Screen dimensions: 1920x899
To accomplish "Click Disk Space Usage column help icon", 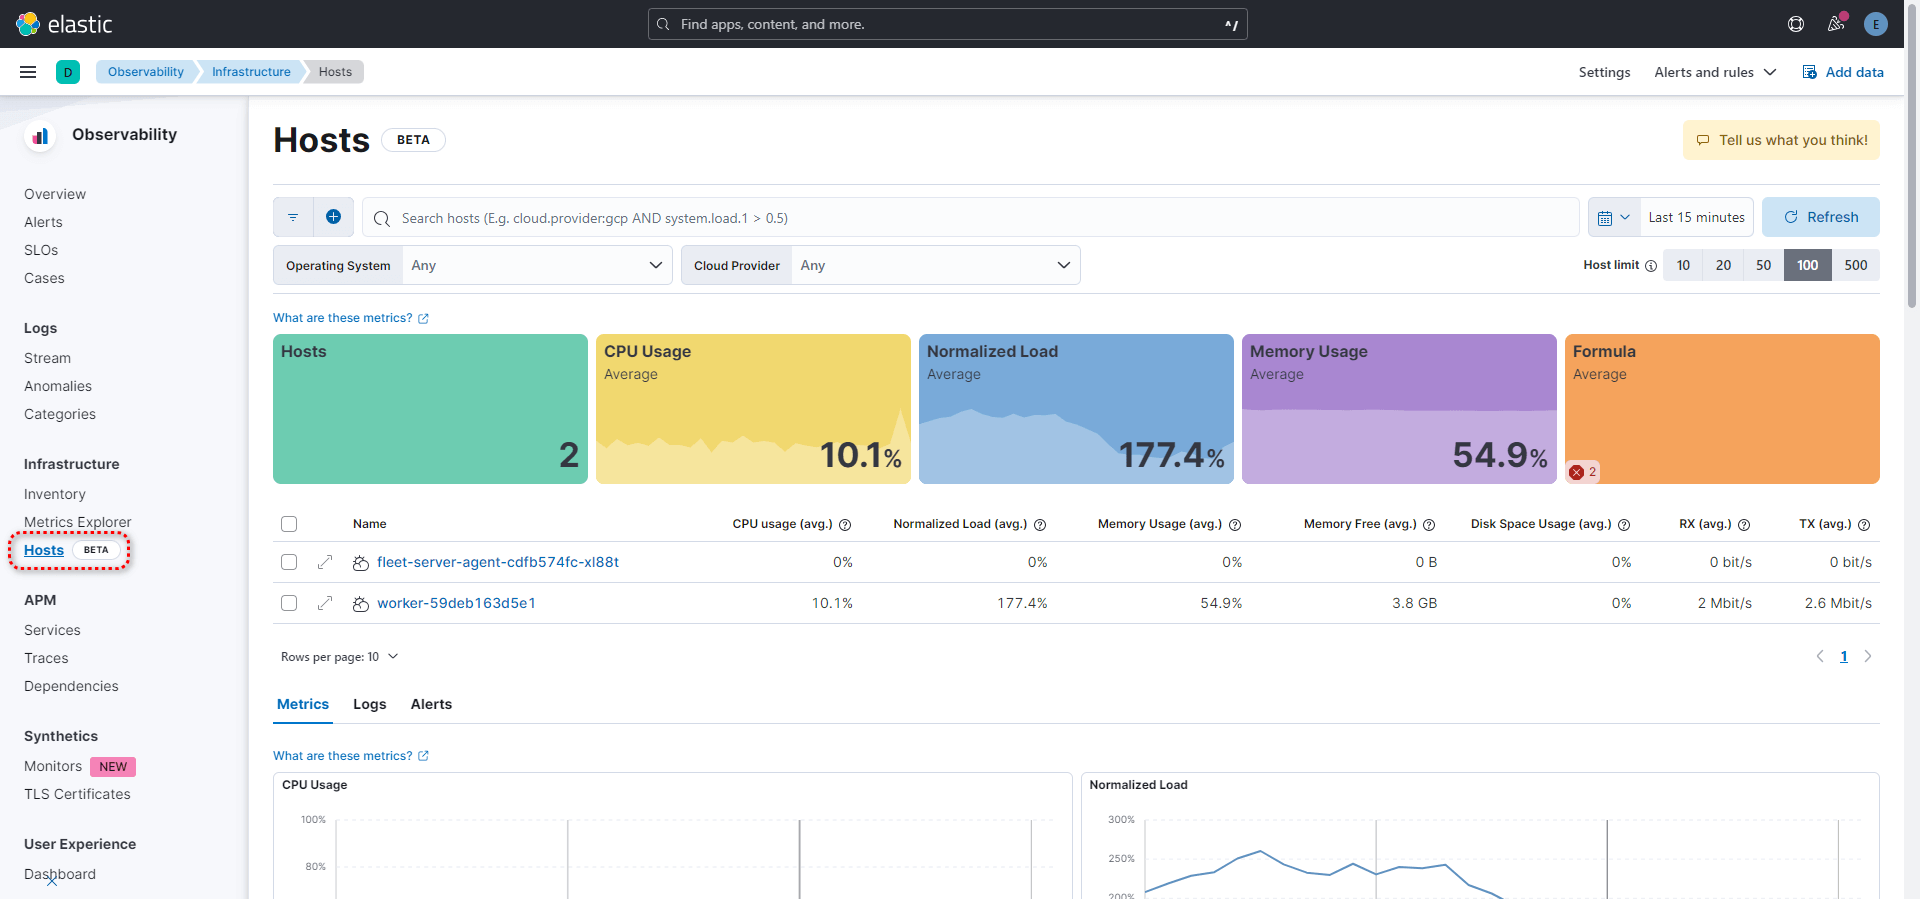I will coord(1624,525).
